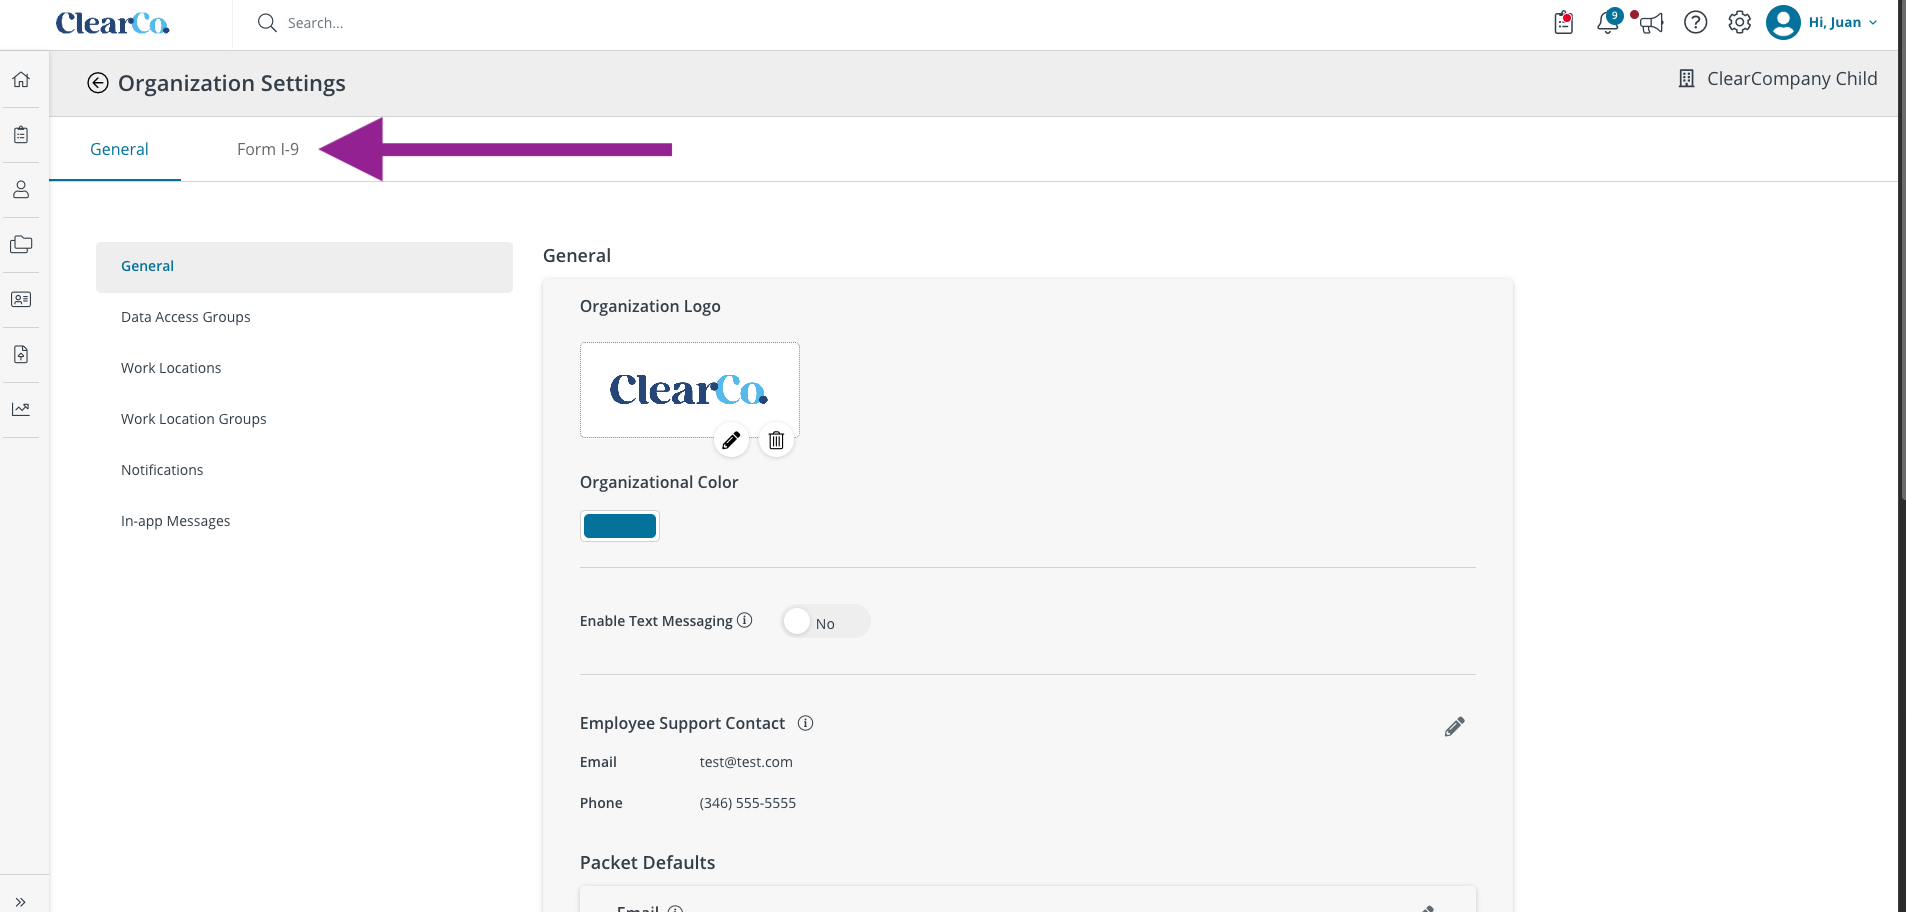Viewport: 1906px width, 912px height.
Task: Switch to the Form I-9 tab
Action: pos(268,149)
